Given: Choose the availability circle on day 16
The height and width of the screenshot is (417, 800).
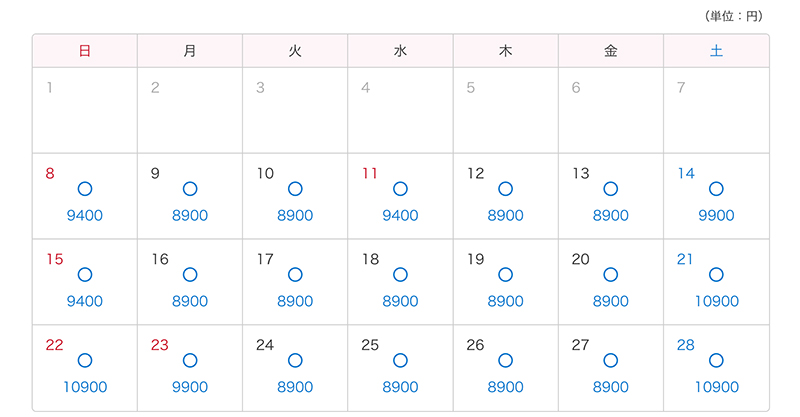Looking at the screenshot, I should click(x=190, y=274).
